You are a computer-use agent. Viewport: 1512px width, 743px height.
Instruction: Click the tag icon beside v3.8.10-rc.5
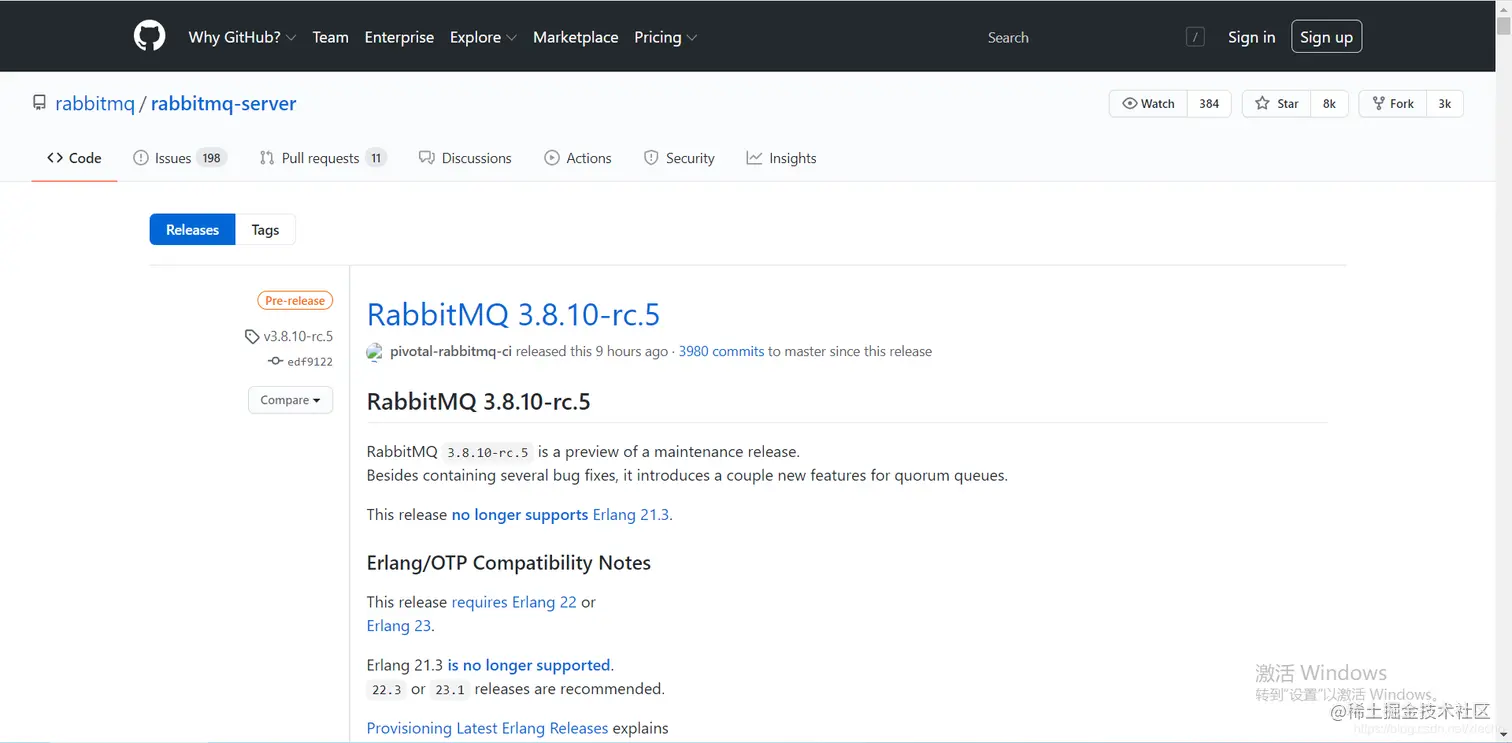[252, 337]
